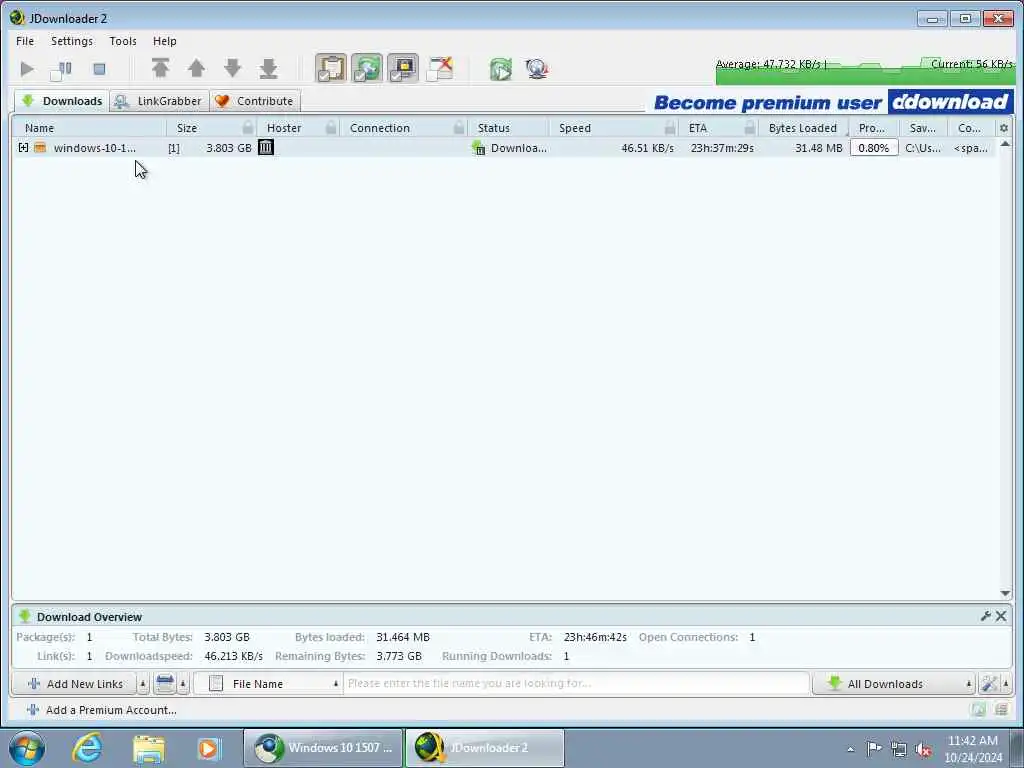Open the File Name search type dropdown
The image size is (1024, 768).
(x=268, y=684)
